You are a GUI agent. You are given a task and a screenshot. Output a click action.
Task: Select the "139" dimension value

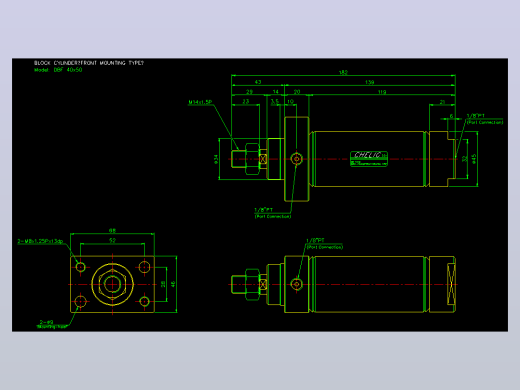coord(369,82)
